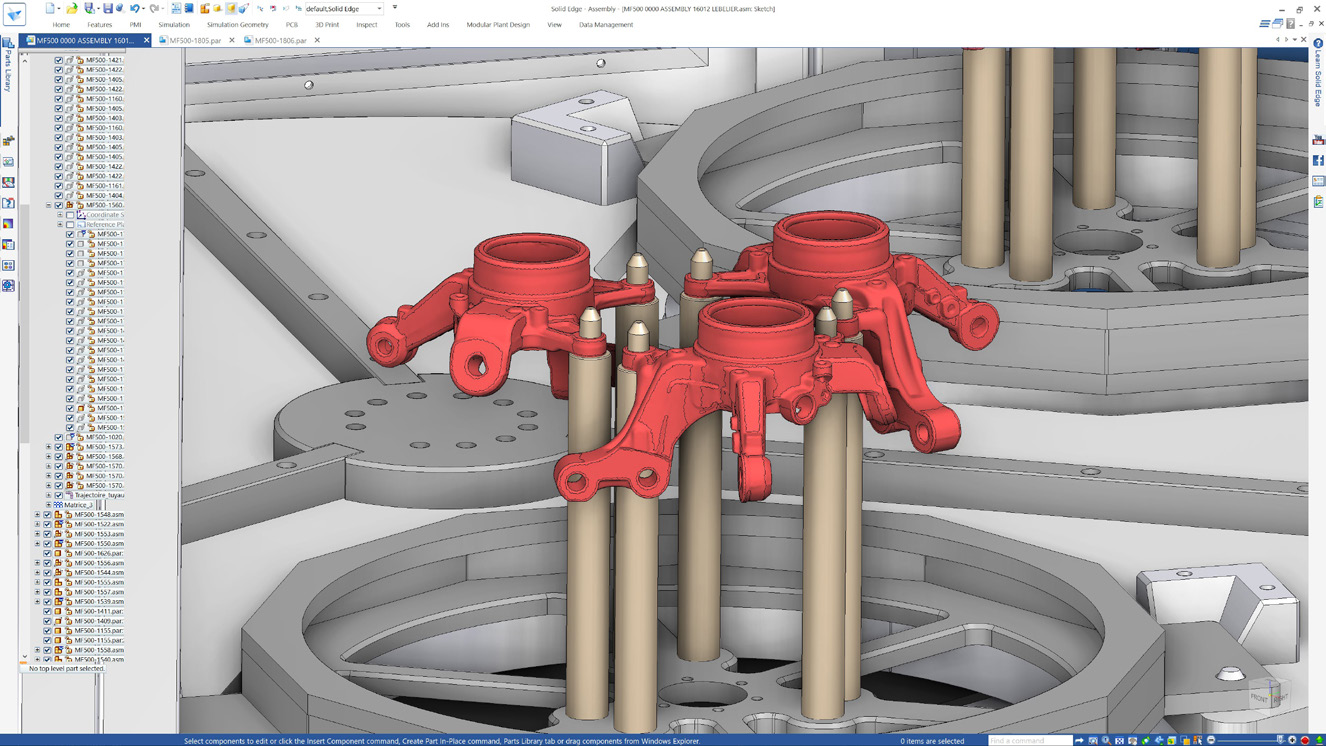Click inside the Find a command field

(x=1030, y=740)
